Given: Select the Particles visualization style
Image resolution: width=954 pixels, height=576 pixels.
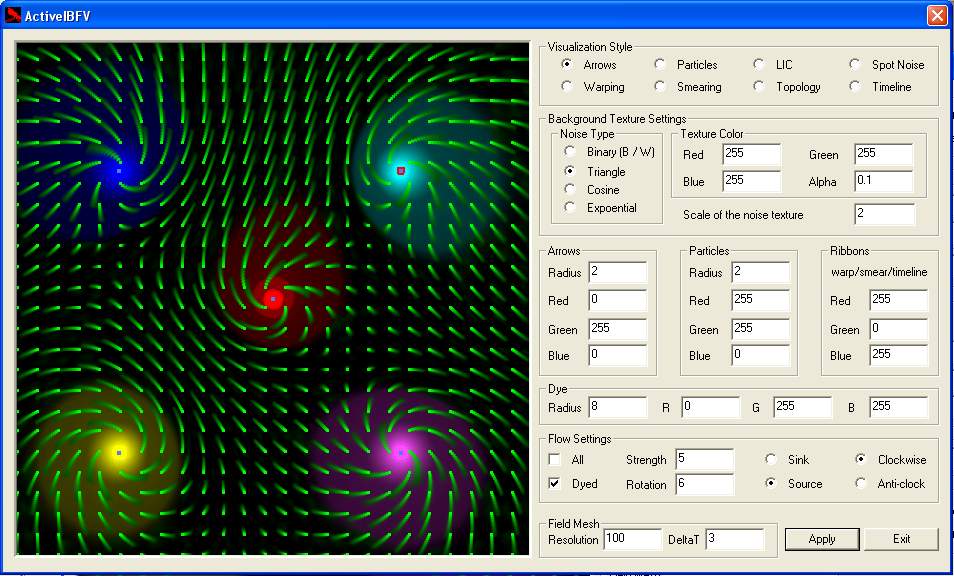Looking at the screenshot, I should coord(660,65).
